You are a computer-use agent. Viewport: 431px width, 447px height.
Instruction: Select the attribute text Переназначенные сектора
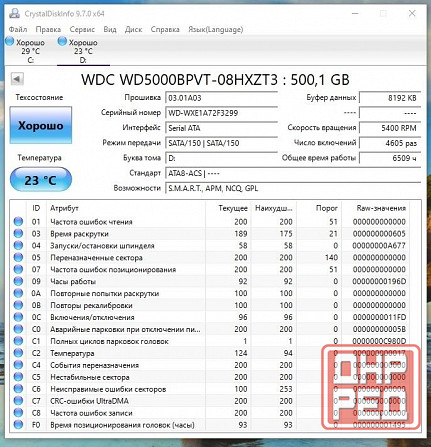pos(96,258)
